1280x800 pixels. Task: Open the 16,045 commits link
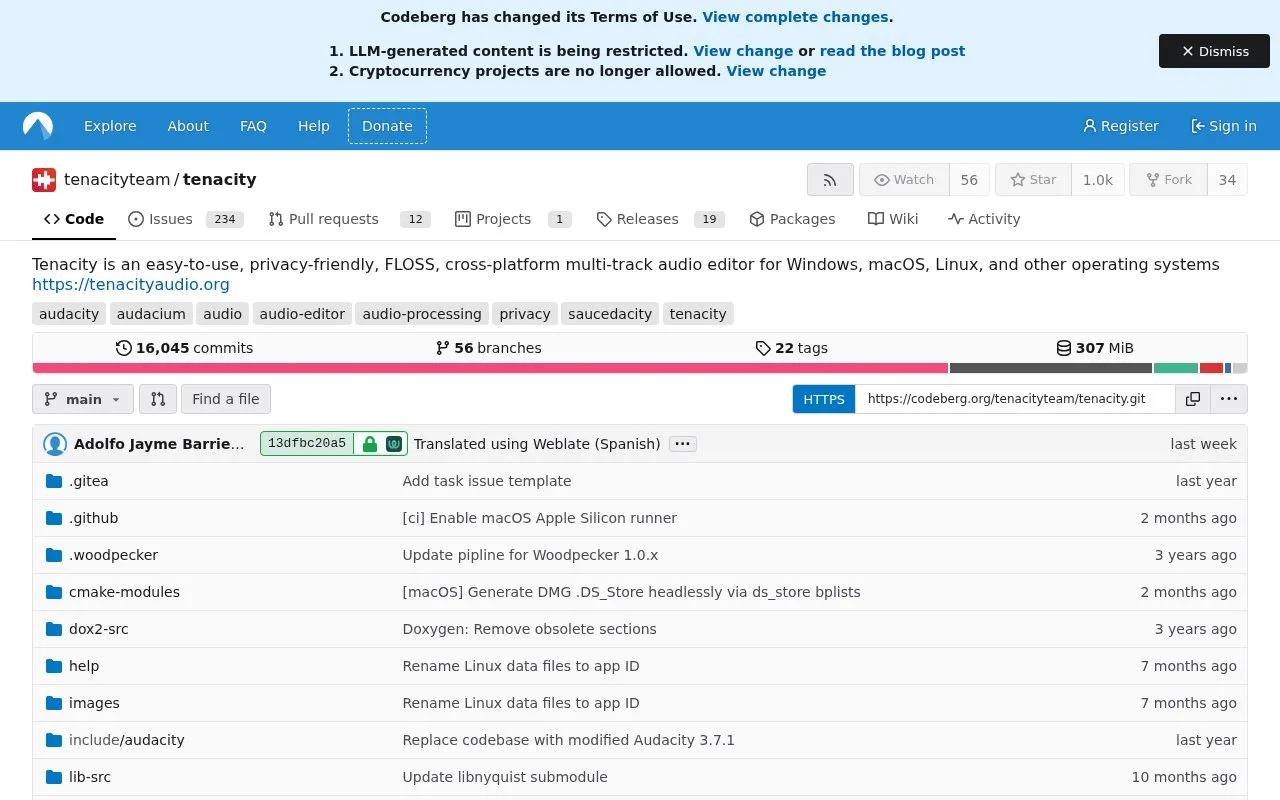185,348
